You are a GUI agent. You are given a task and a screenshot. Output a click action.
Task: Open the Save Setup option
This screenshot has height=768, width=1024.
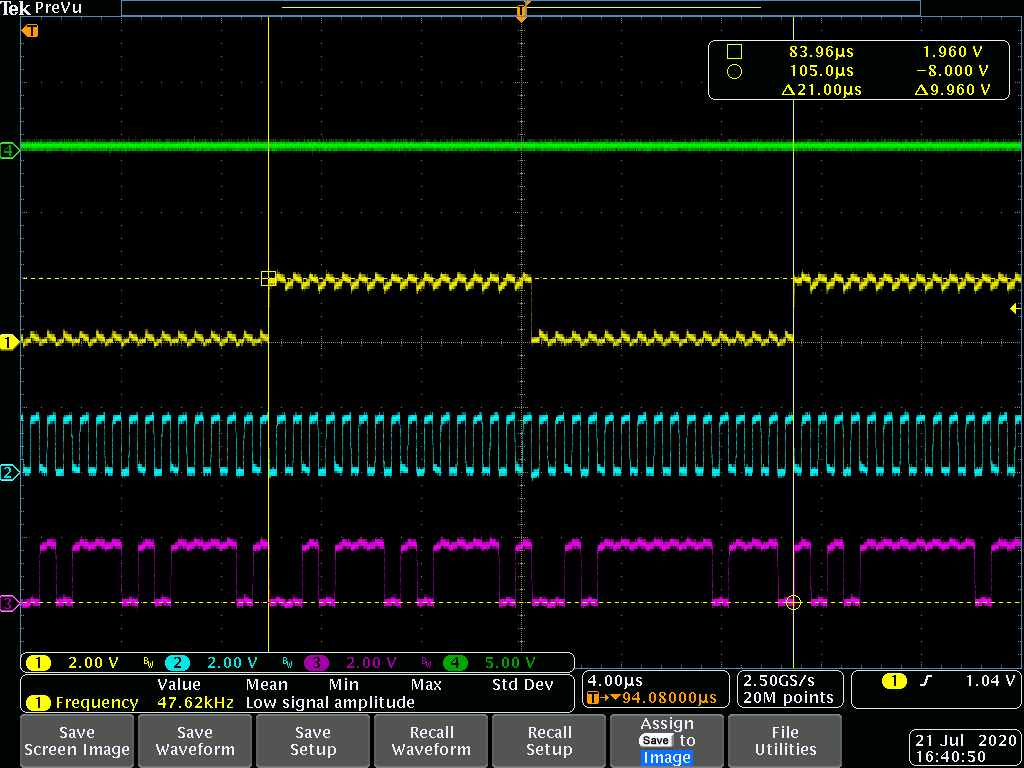point(313,741)
